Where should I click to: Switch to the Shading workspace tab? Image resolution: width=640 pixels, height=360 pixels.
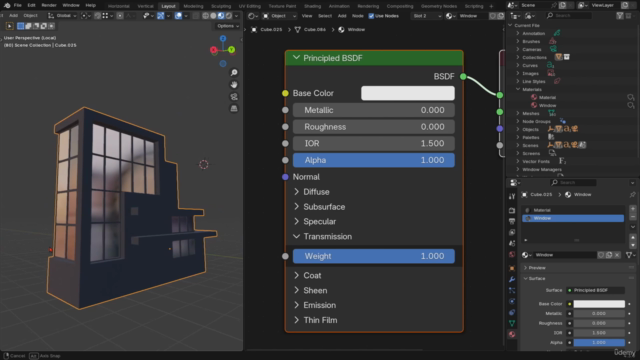tap(312, 6)
